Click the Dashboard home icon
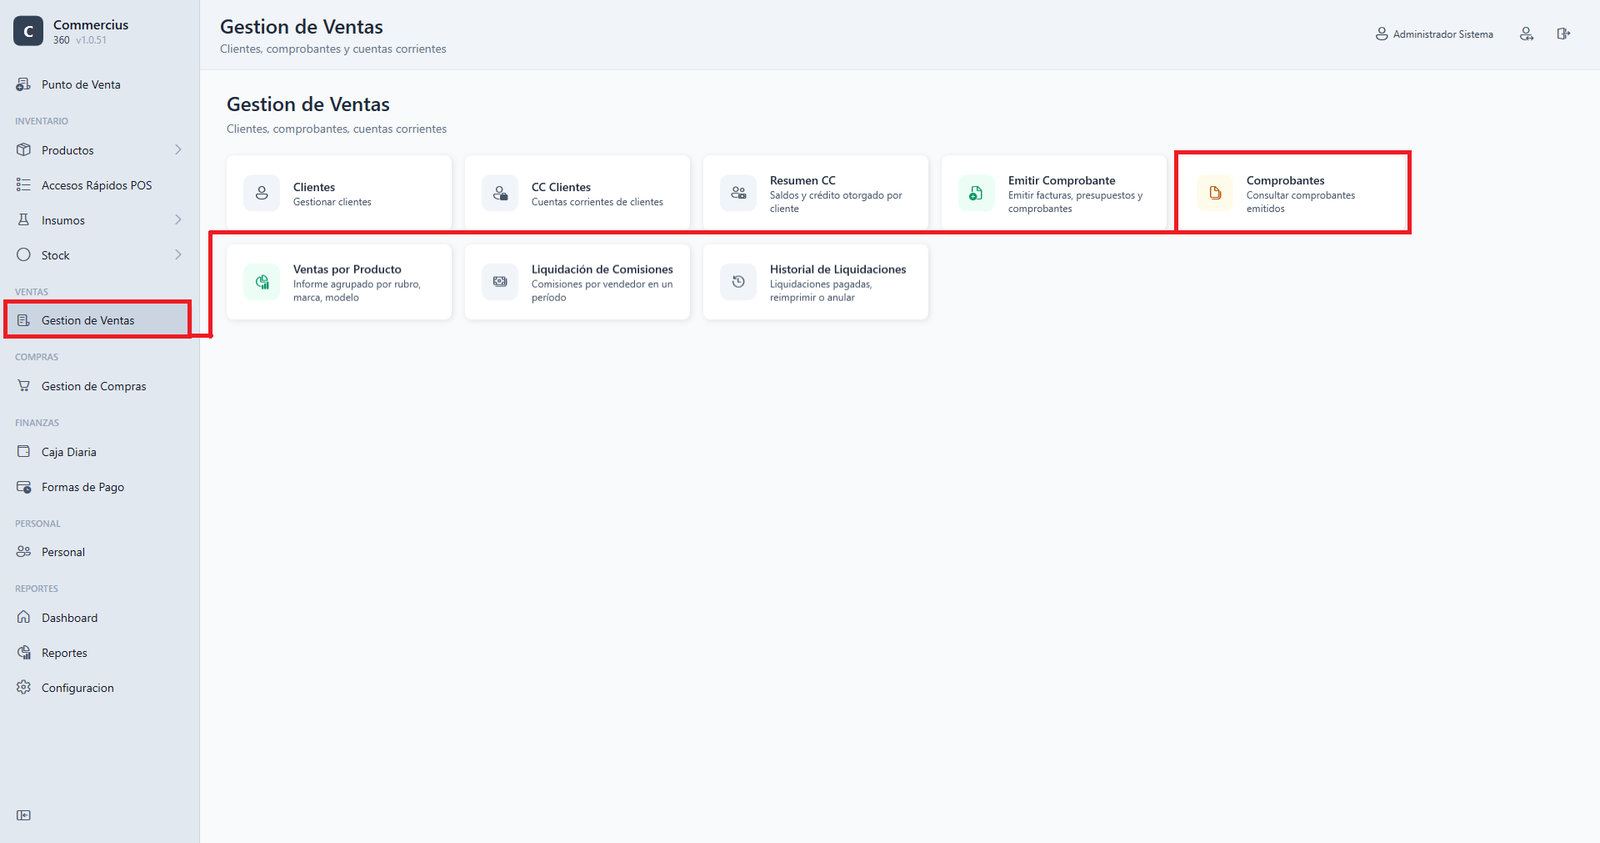 point(24,618)
